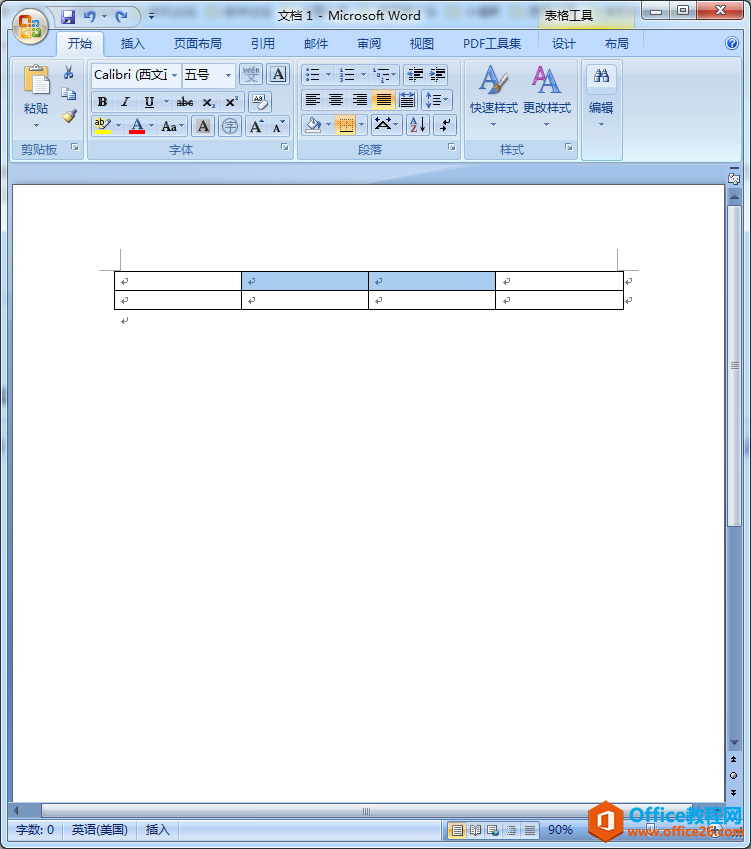
Task: Open the 审阅 tab
Action: [369, 44]
